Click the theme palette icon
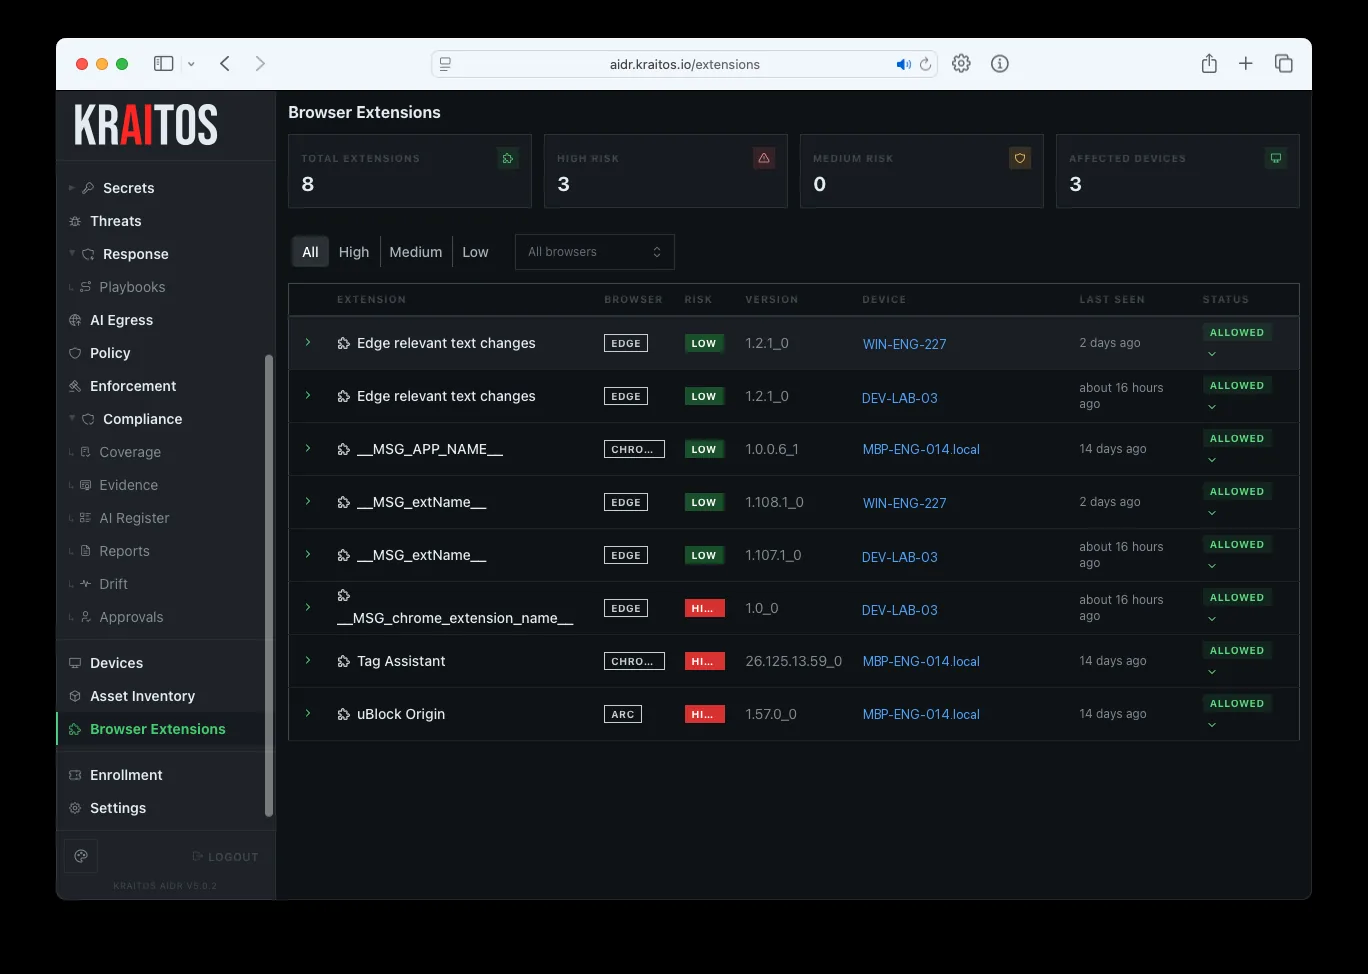Screen dimensions: 1368x974 pyautogui.click(x=81, y=856)
